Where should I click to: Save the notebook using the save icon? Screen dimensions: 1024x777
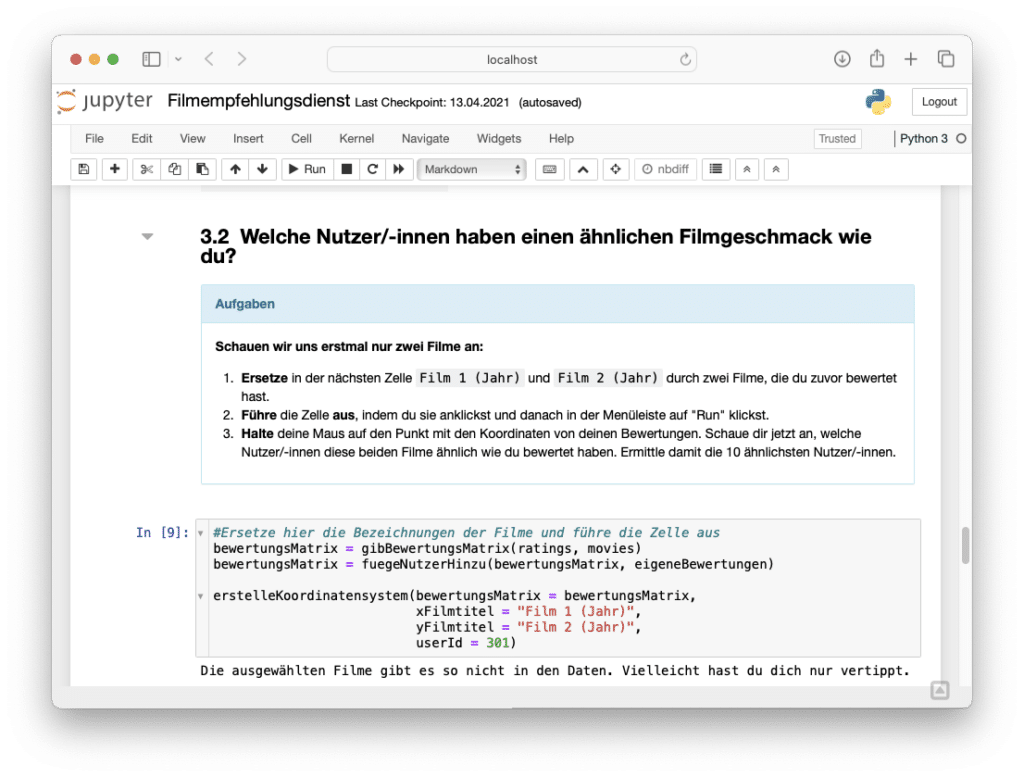click(x=84, y=169)
